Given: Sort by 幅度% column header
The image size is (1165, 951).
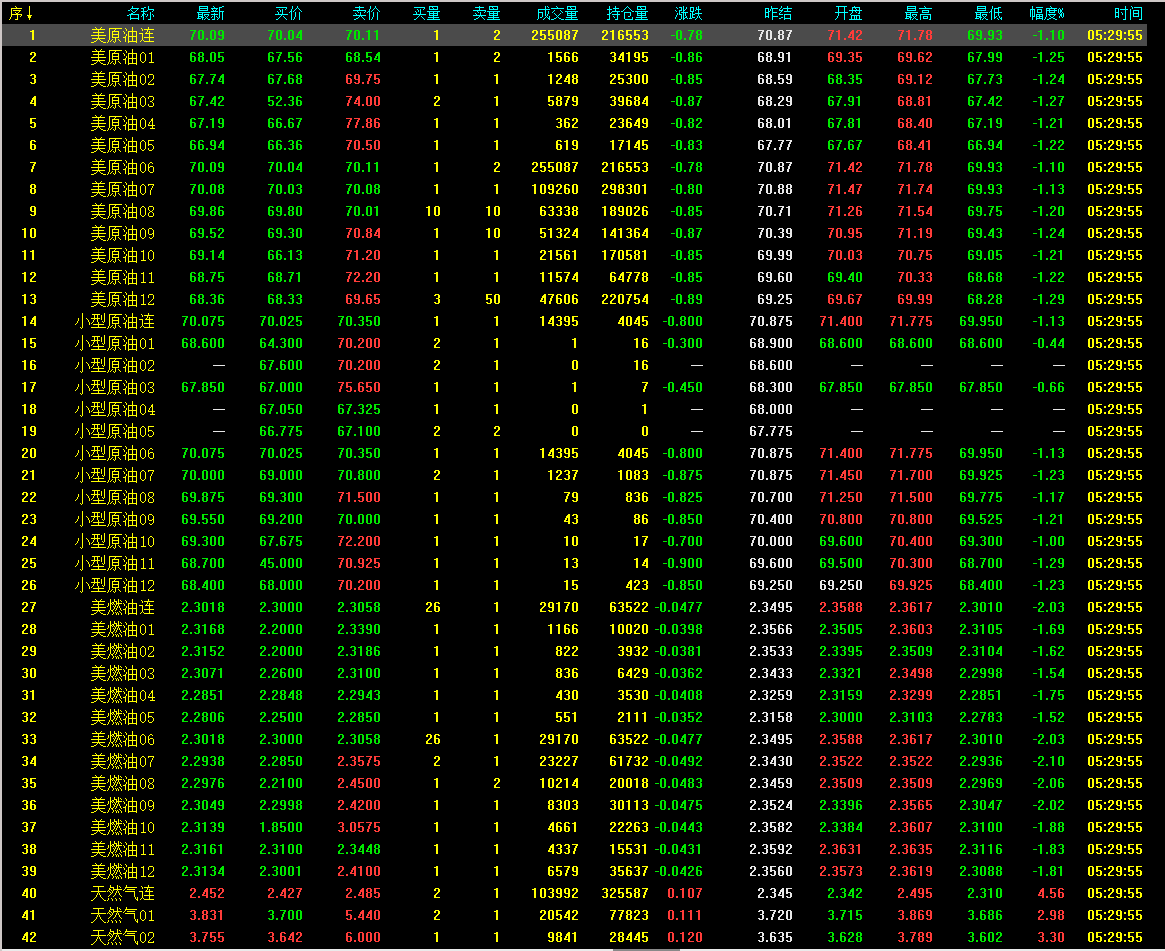Looking at the screenshot, I should (1047, 13).
